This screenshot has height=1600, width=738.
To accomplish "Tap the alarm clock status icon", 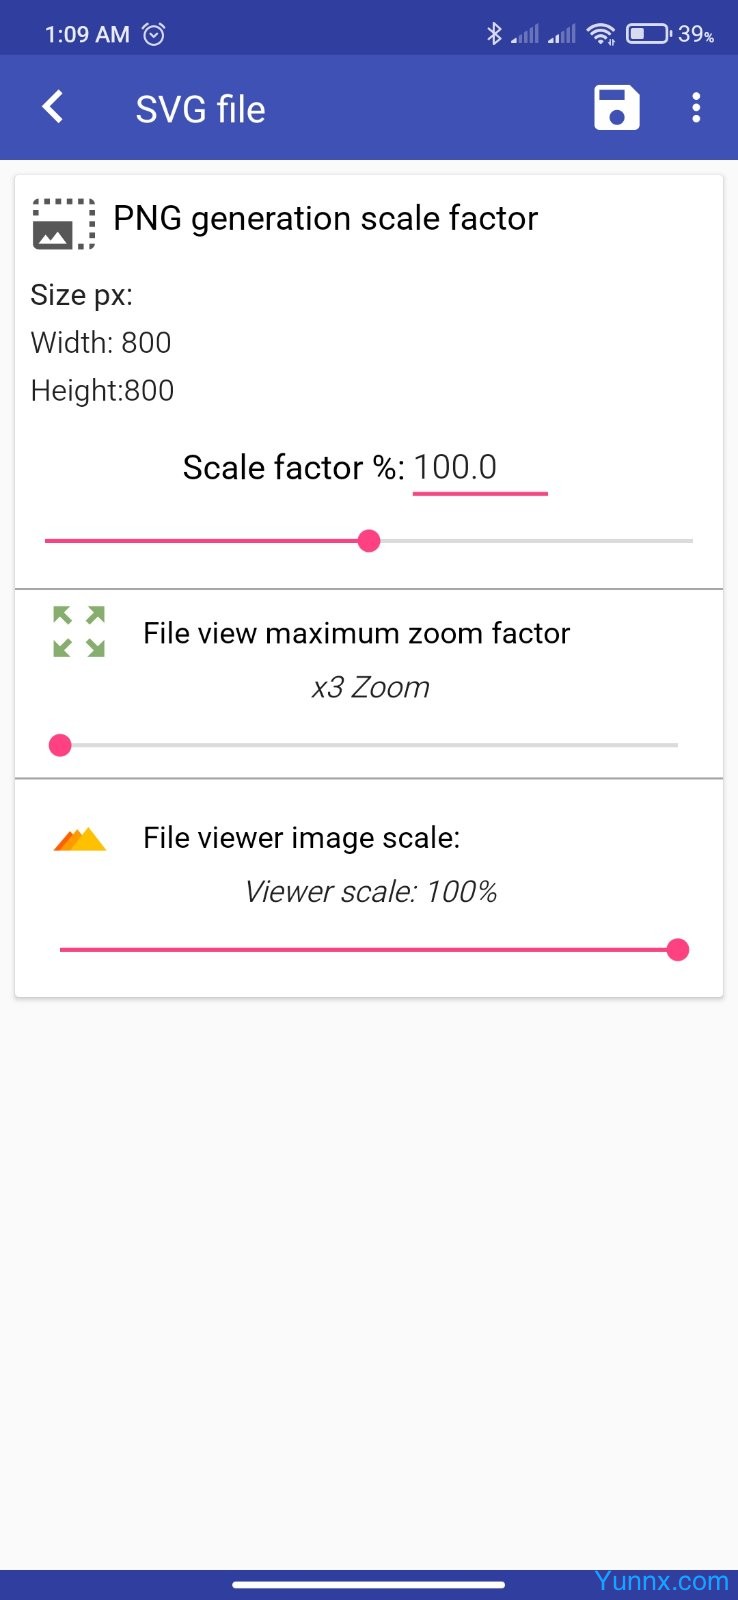I will tap(154, 34).
